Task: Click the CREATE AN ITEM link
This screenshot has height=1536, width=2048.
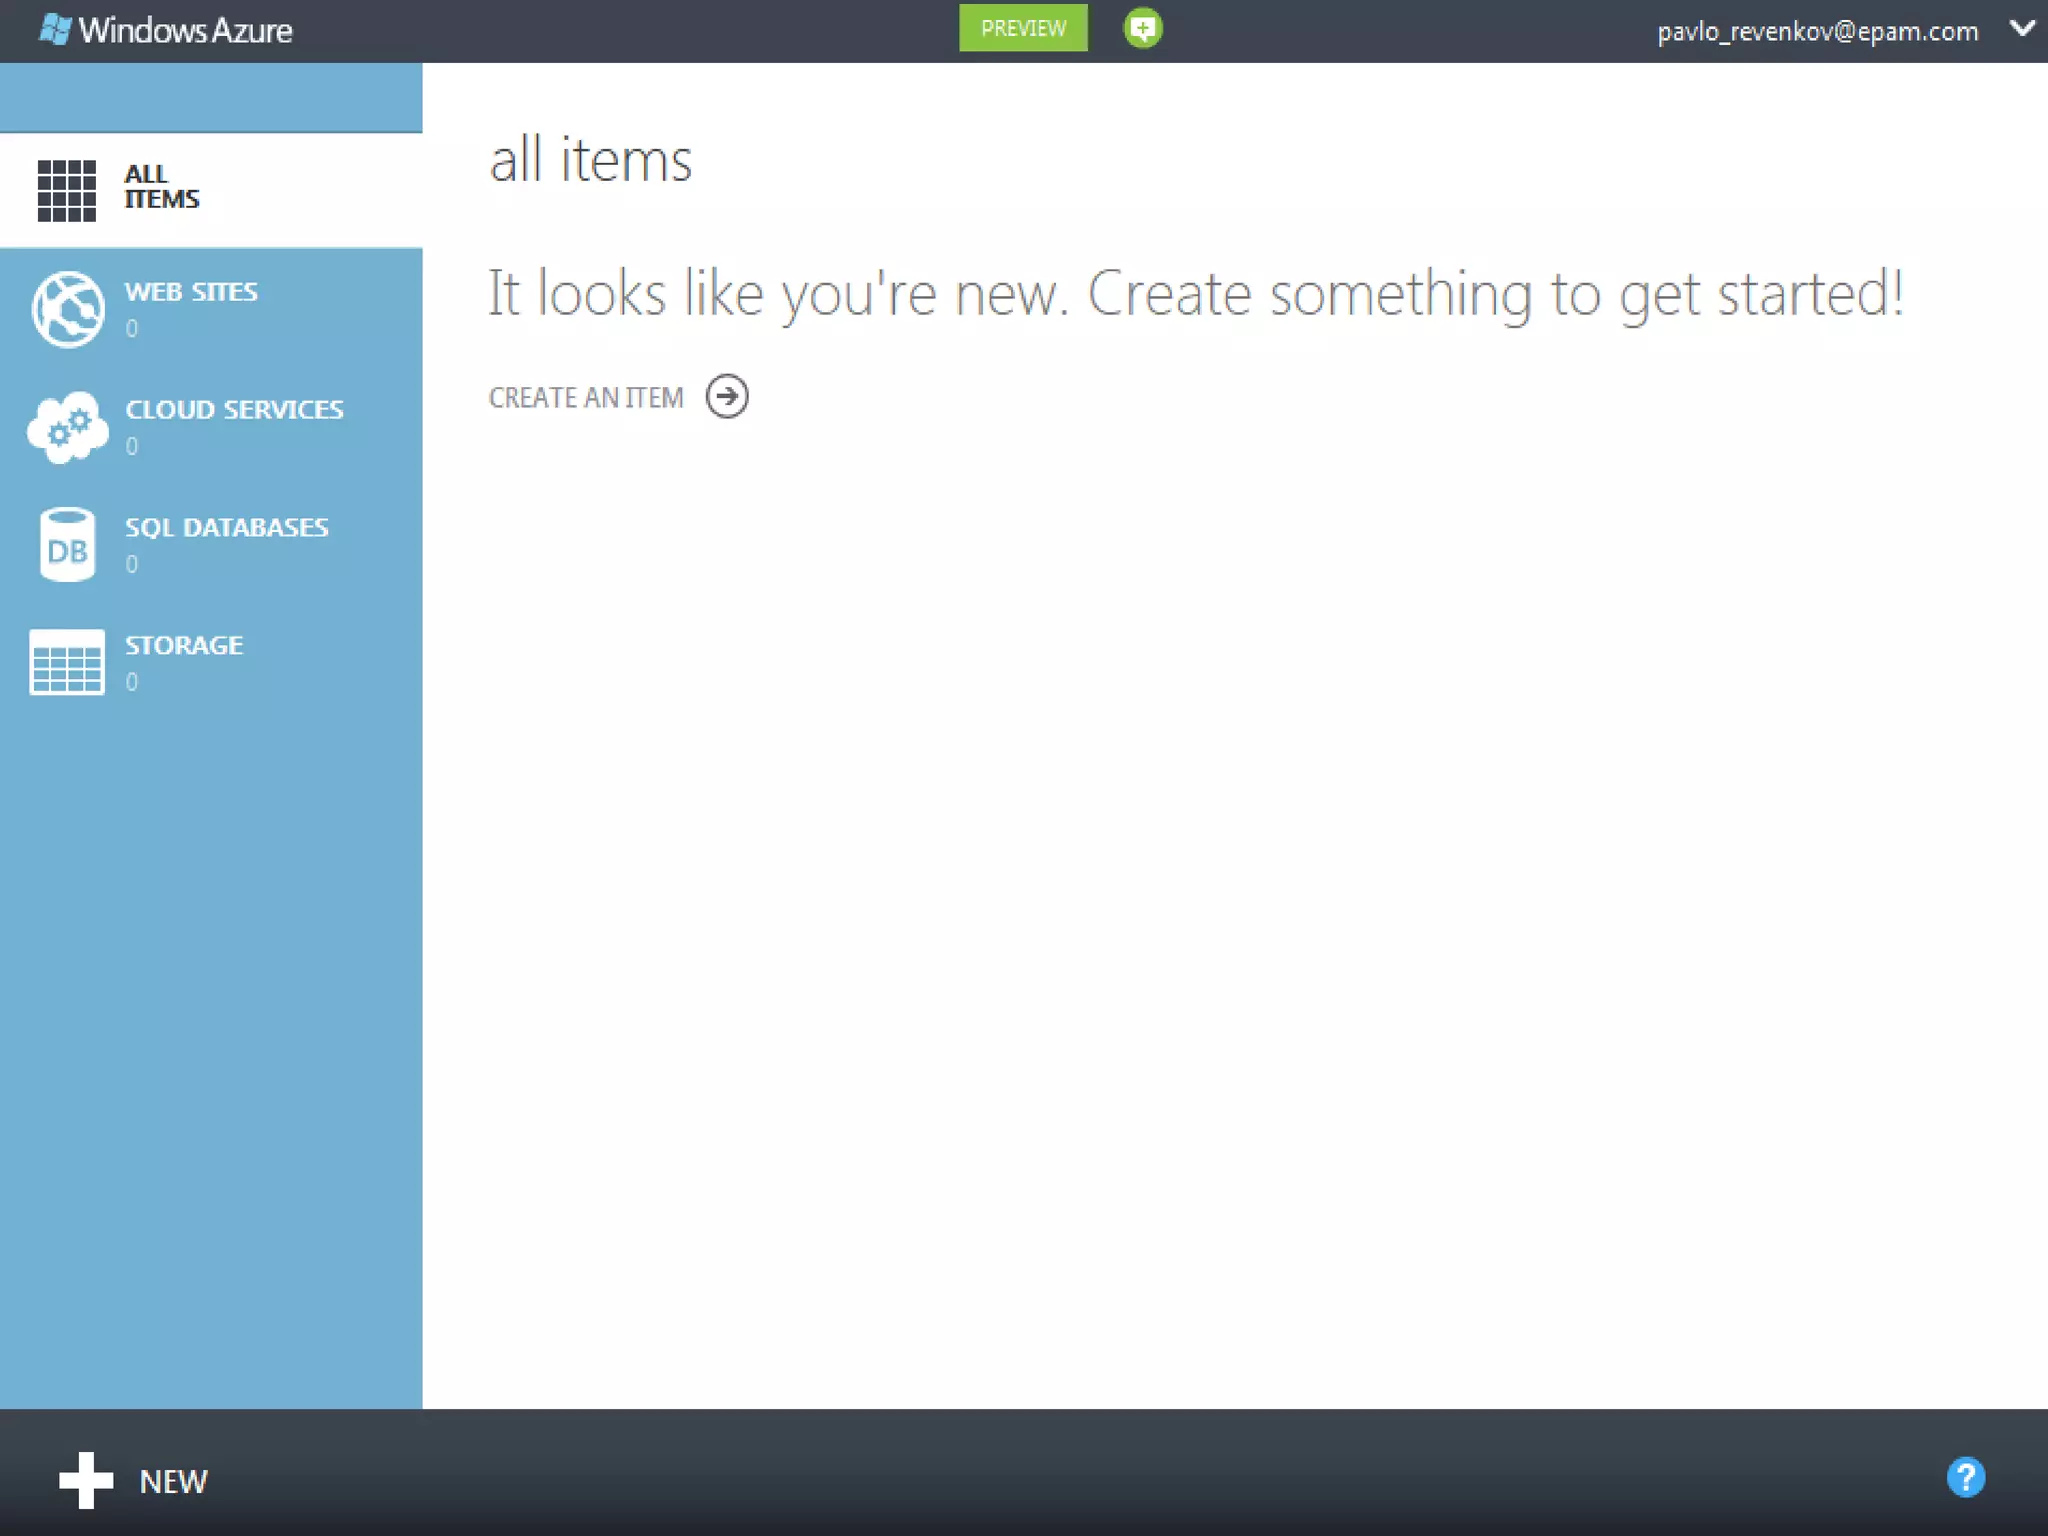Action: [x=586, y=398]
